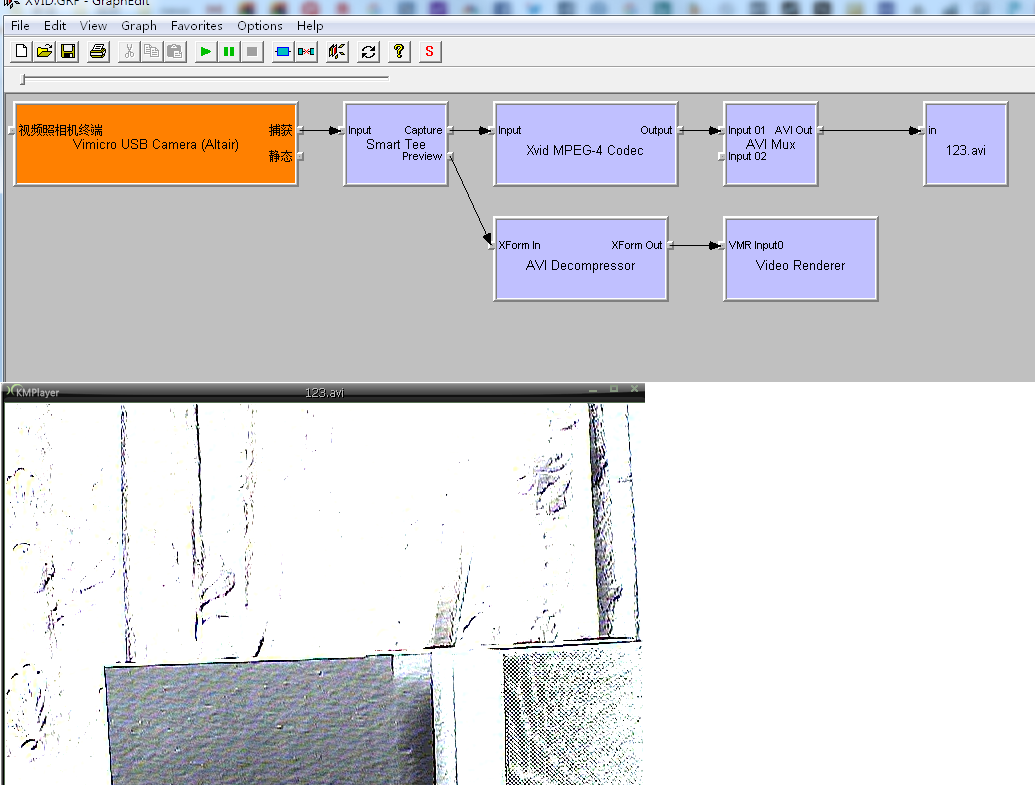The image size is (1035, 785).
Task: Click the in pin on 123.avi filter
Action: [921, 130]
